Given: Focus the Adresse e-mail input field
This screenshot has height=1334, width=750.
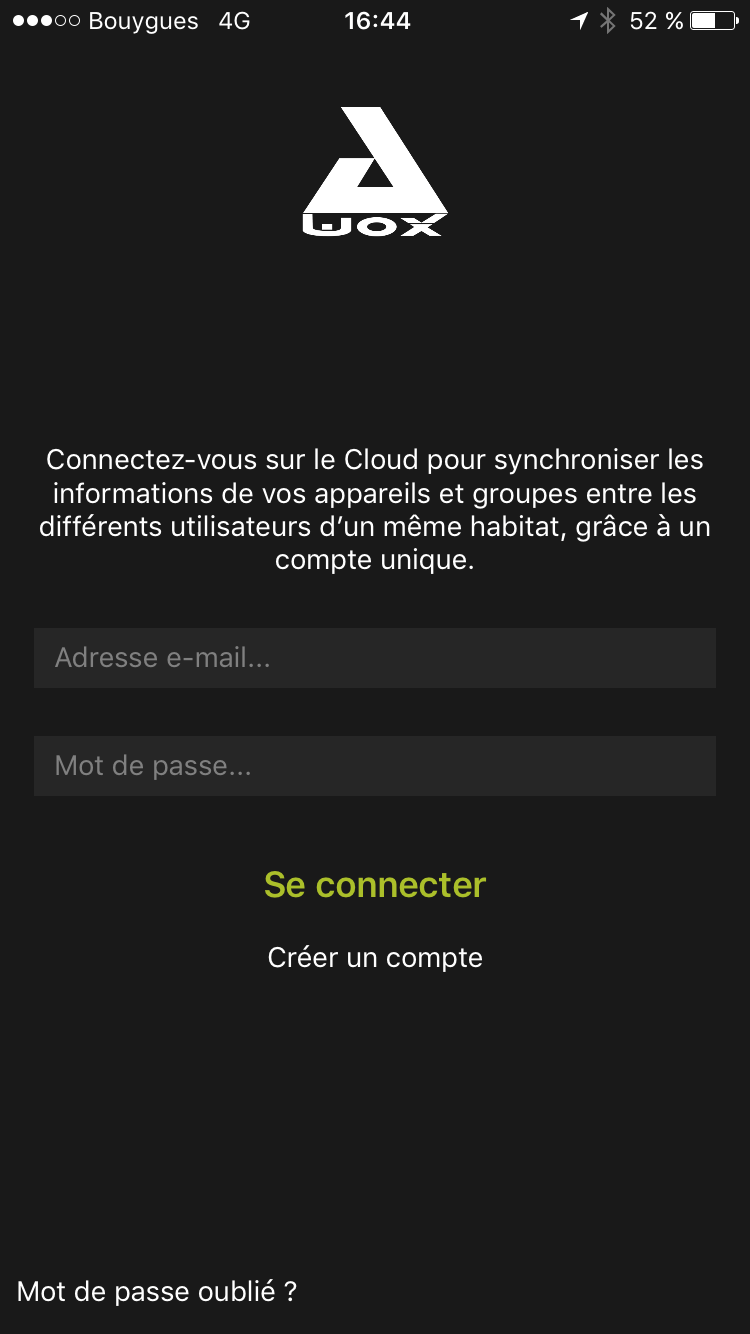Looking at the screenshot, I should point(375,658).
